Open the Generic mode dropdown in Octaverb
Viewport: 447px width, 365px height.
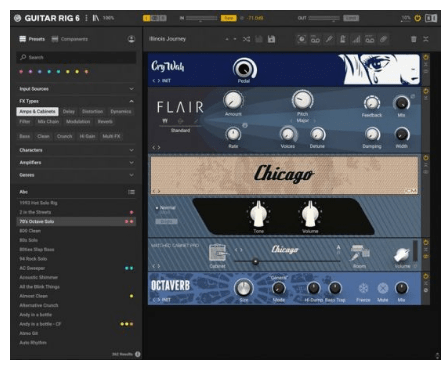279,277
